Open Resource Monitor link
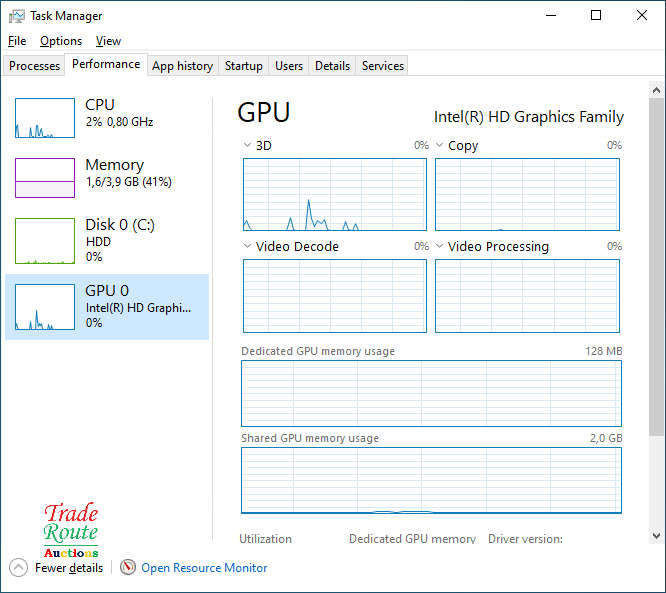Image resolution: width=666 pixels, height=593 pixels. click(204, 567)
